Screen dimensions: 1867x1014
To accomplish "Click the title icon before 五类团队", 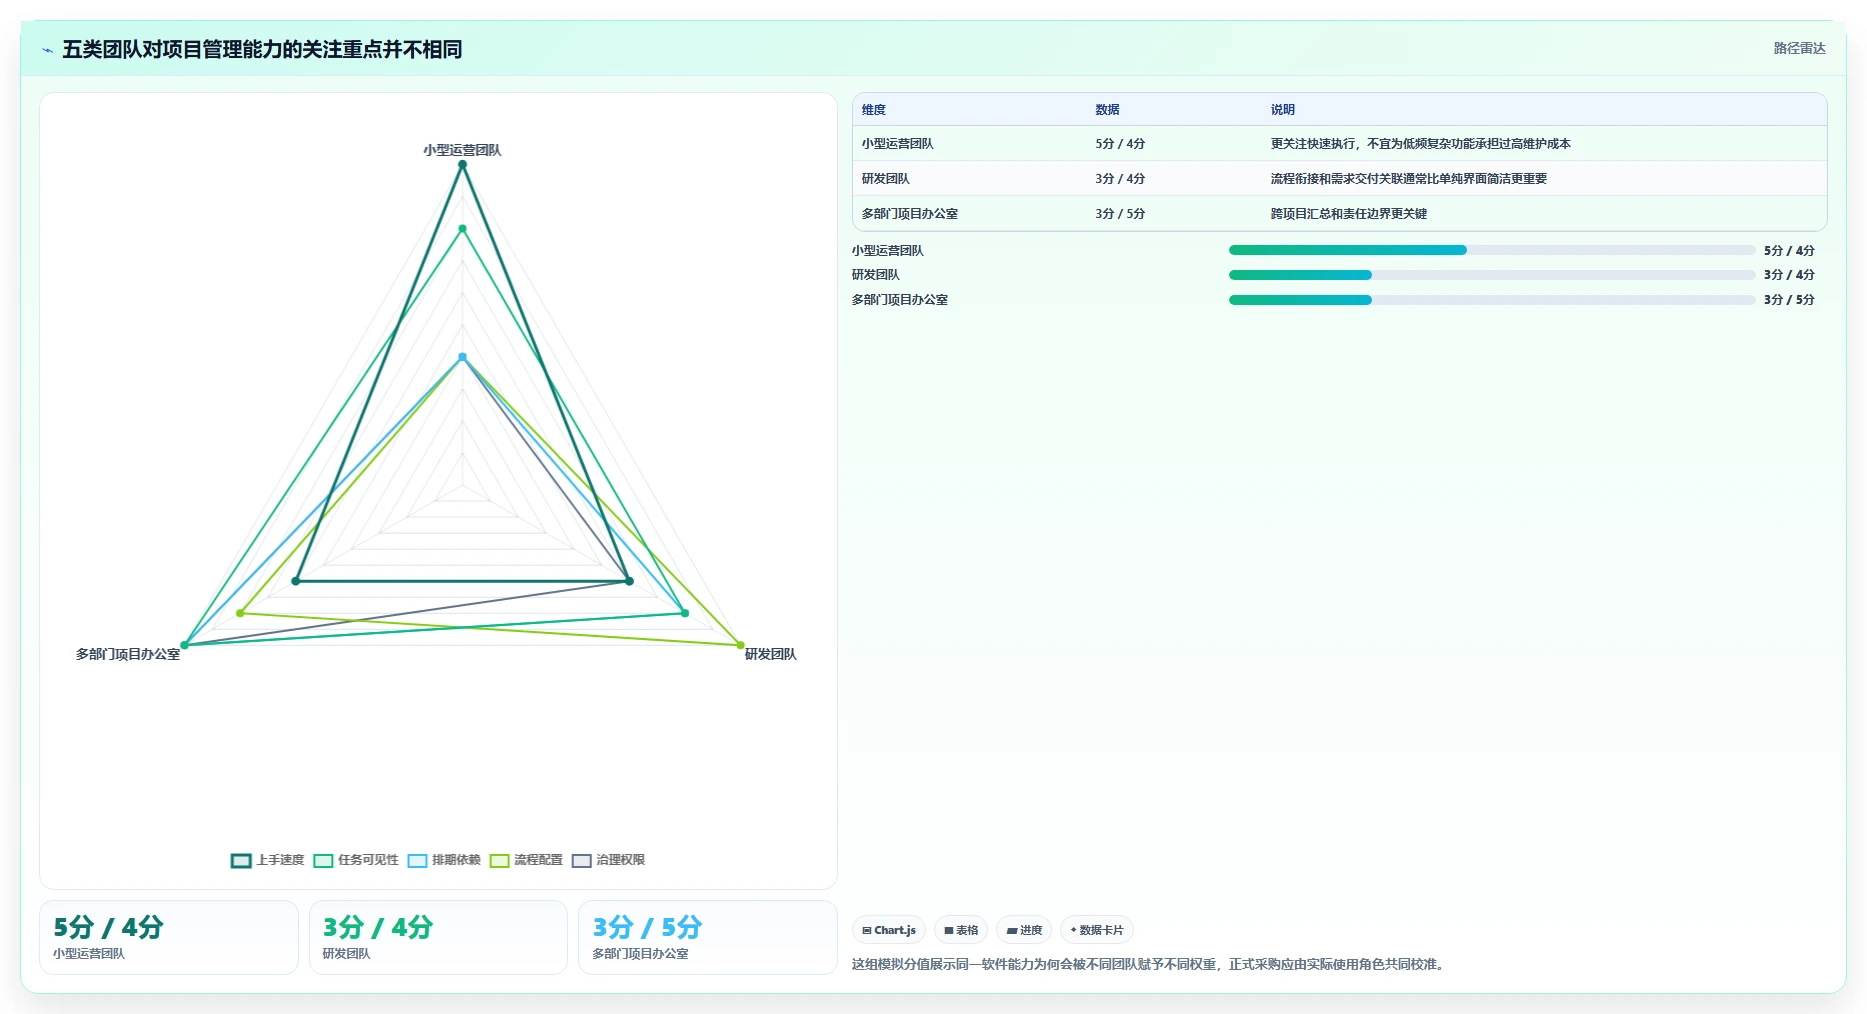I will pos(47,50).
